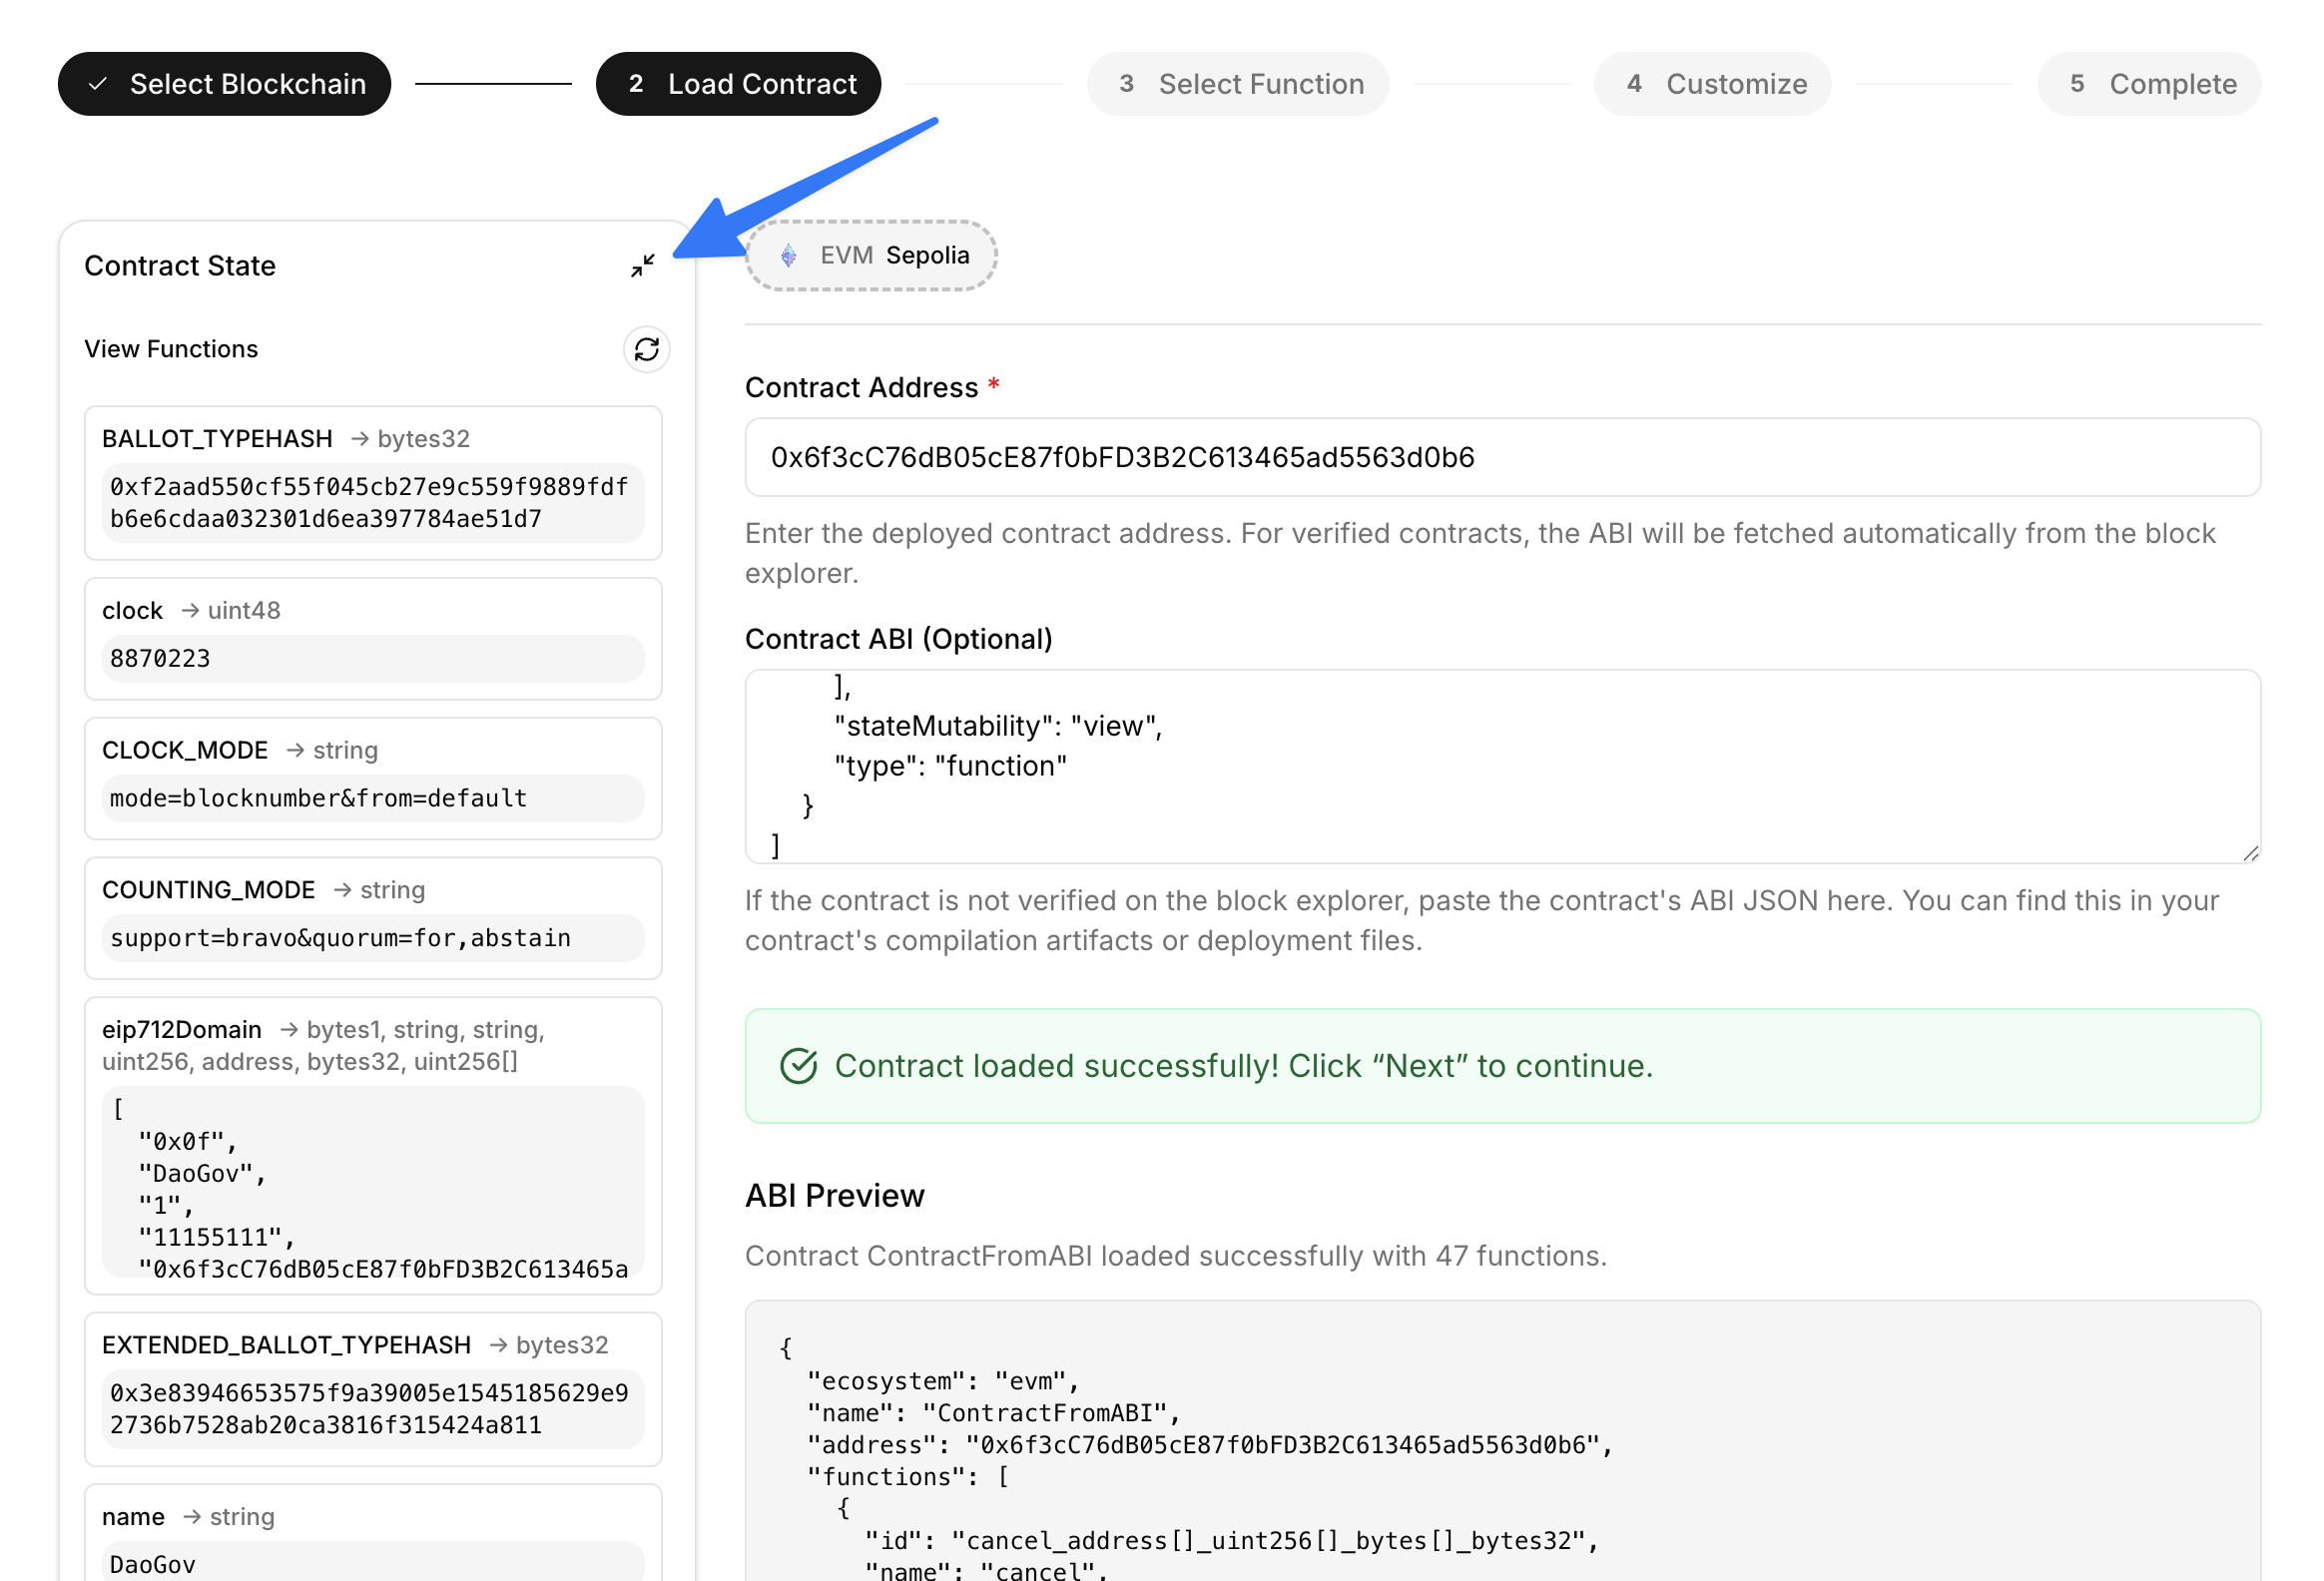Click the Select Blockchain step button
The height and width of the screenshot is (1581, 2324).
[x=224, y=83]
